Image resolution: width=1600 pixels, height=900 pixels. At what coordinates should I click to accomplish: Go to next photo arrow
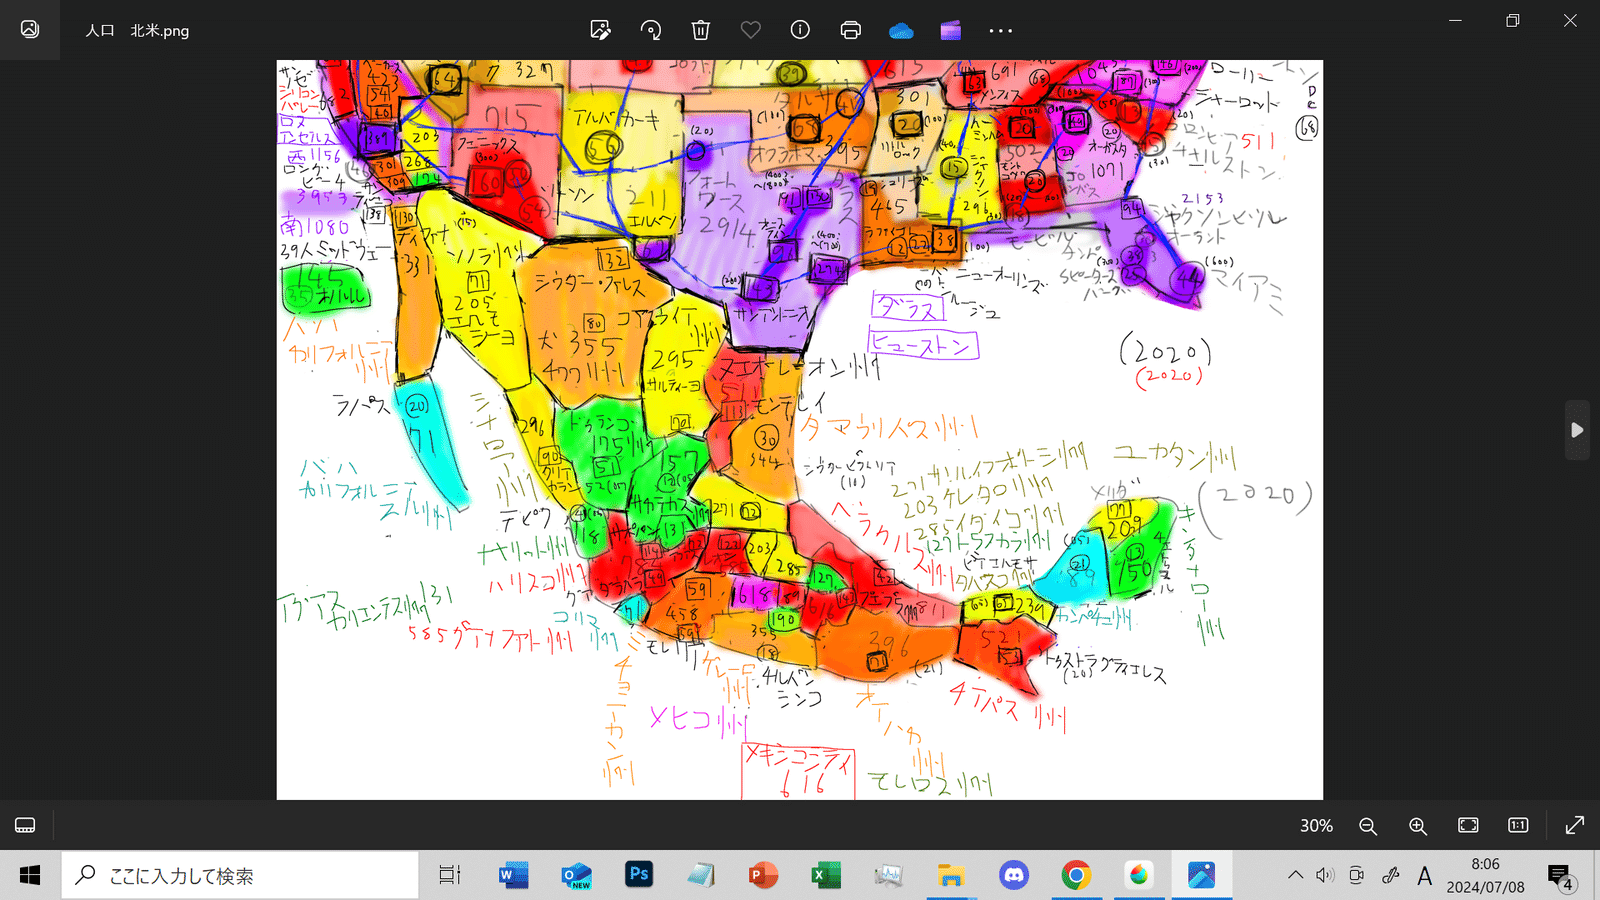1577,430
